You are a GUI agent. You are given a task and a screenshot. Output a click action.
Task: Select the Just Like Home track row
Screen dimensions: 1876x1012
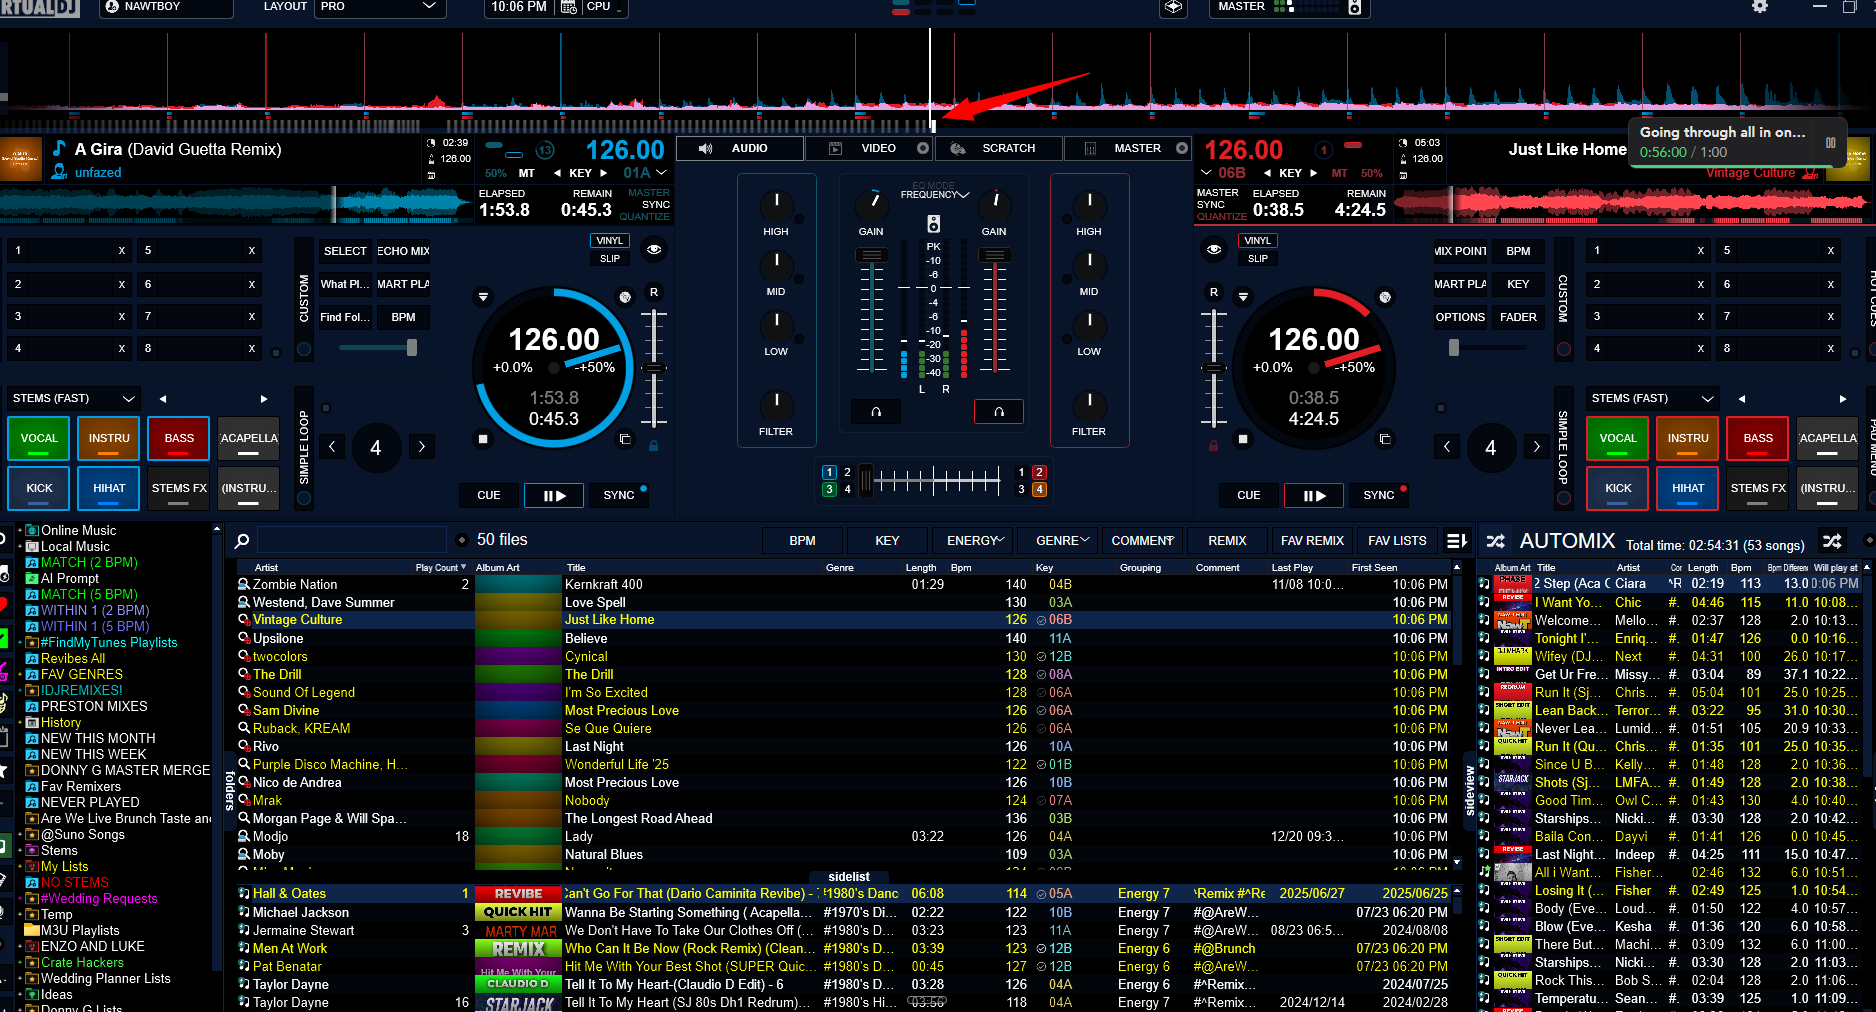609,620
